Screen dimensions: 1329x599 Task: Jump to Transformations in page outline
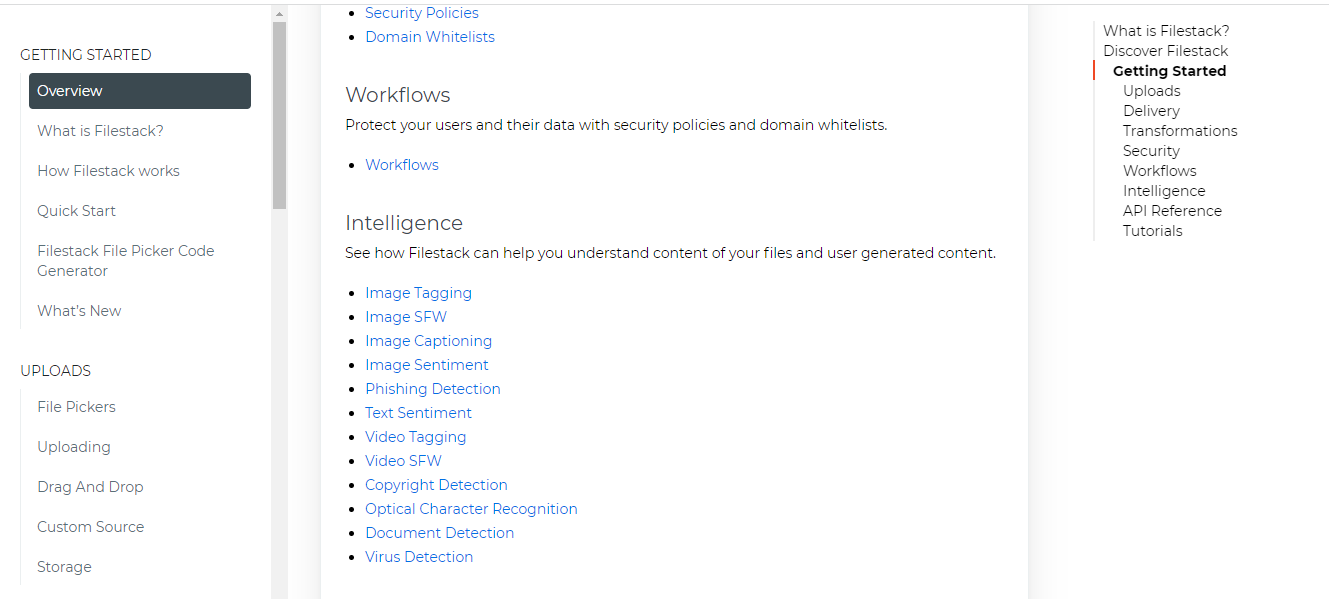1179,131
